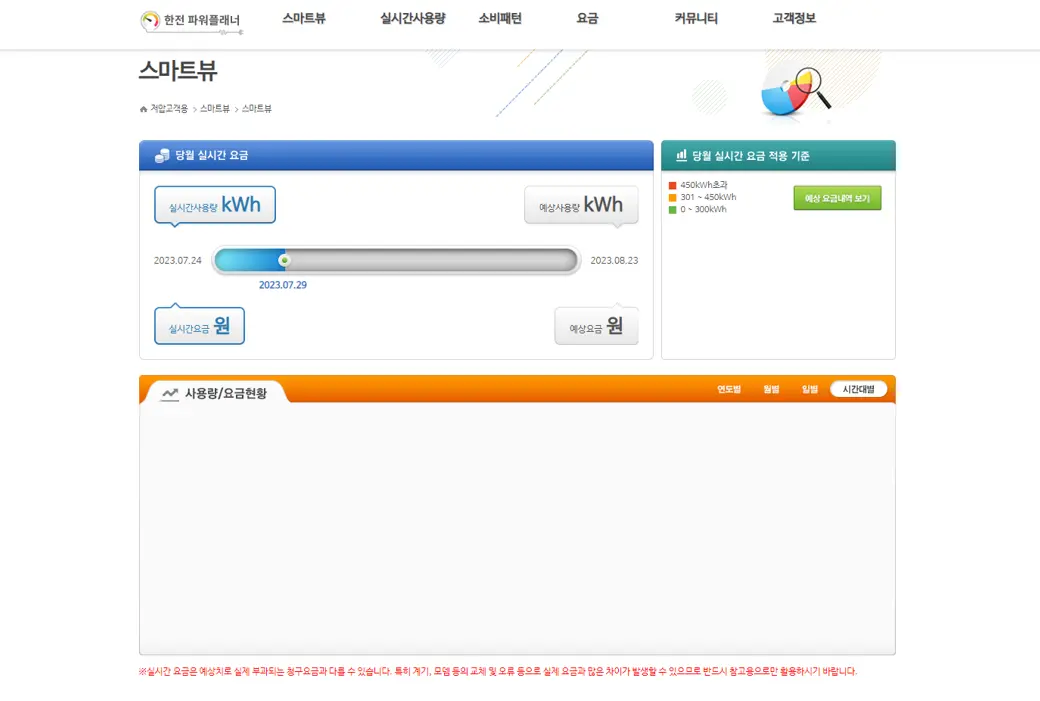
Task: Switch to the 월별 view
Action: pos(770,389)
